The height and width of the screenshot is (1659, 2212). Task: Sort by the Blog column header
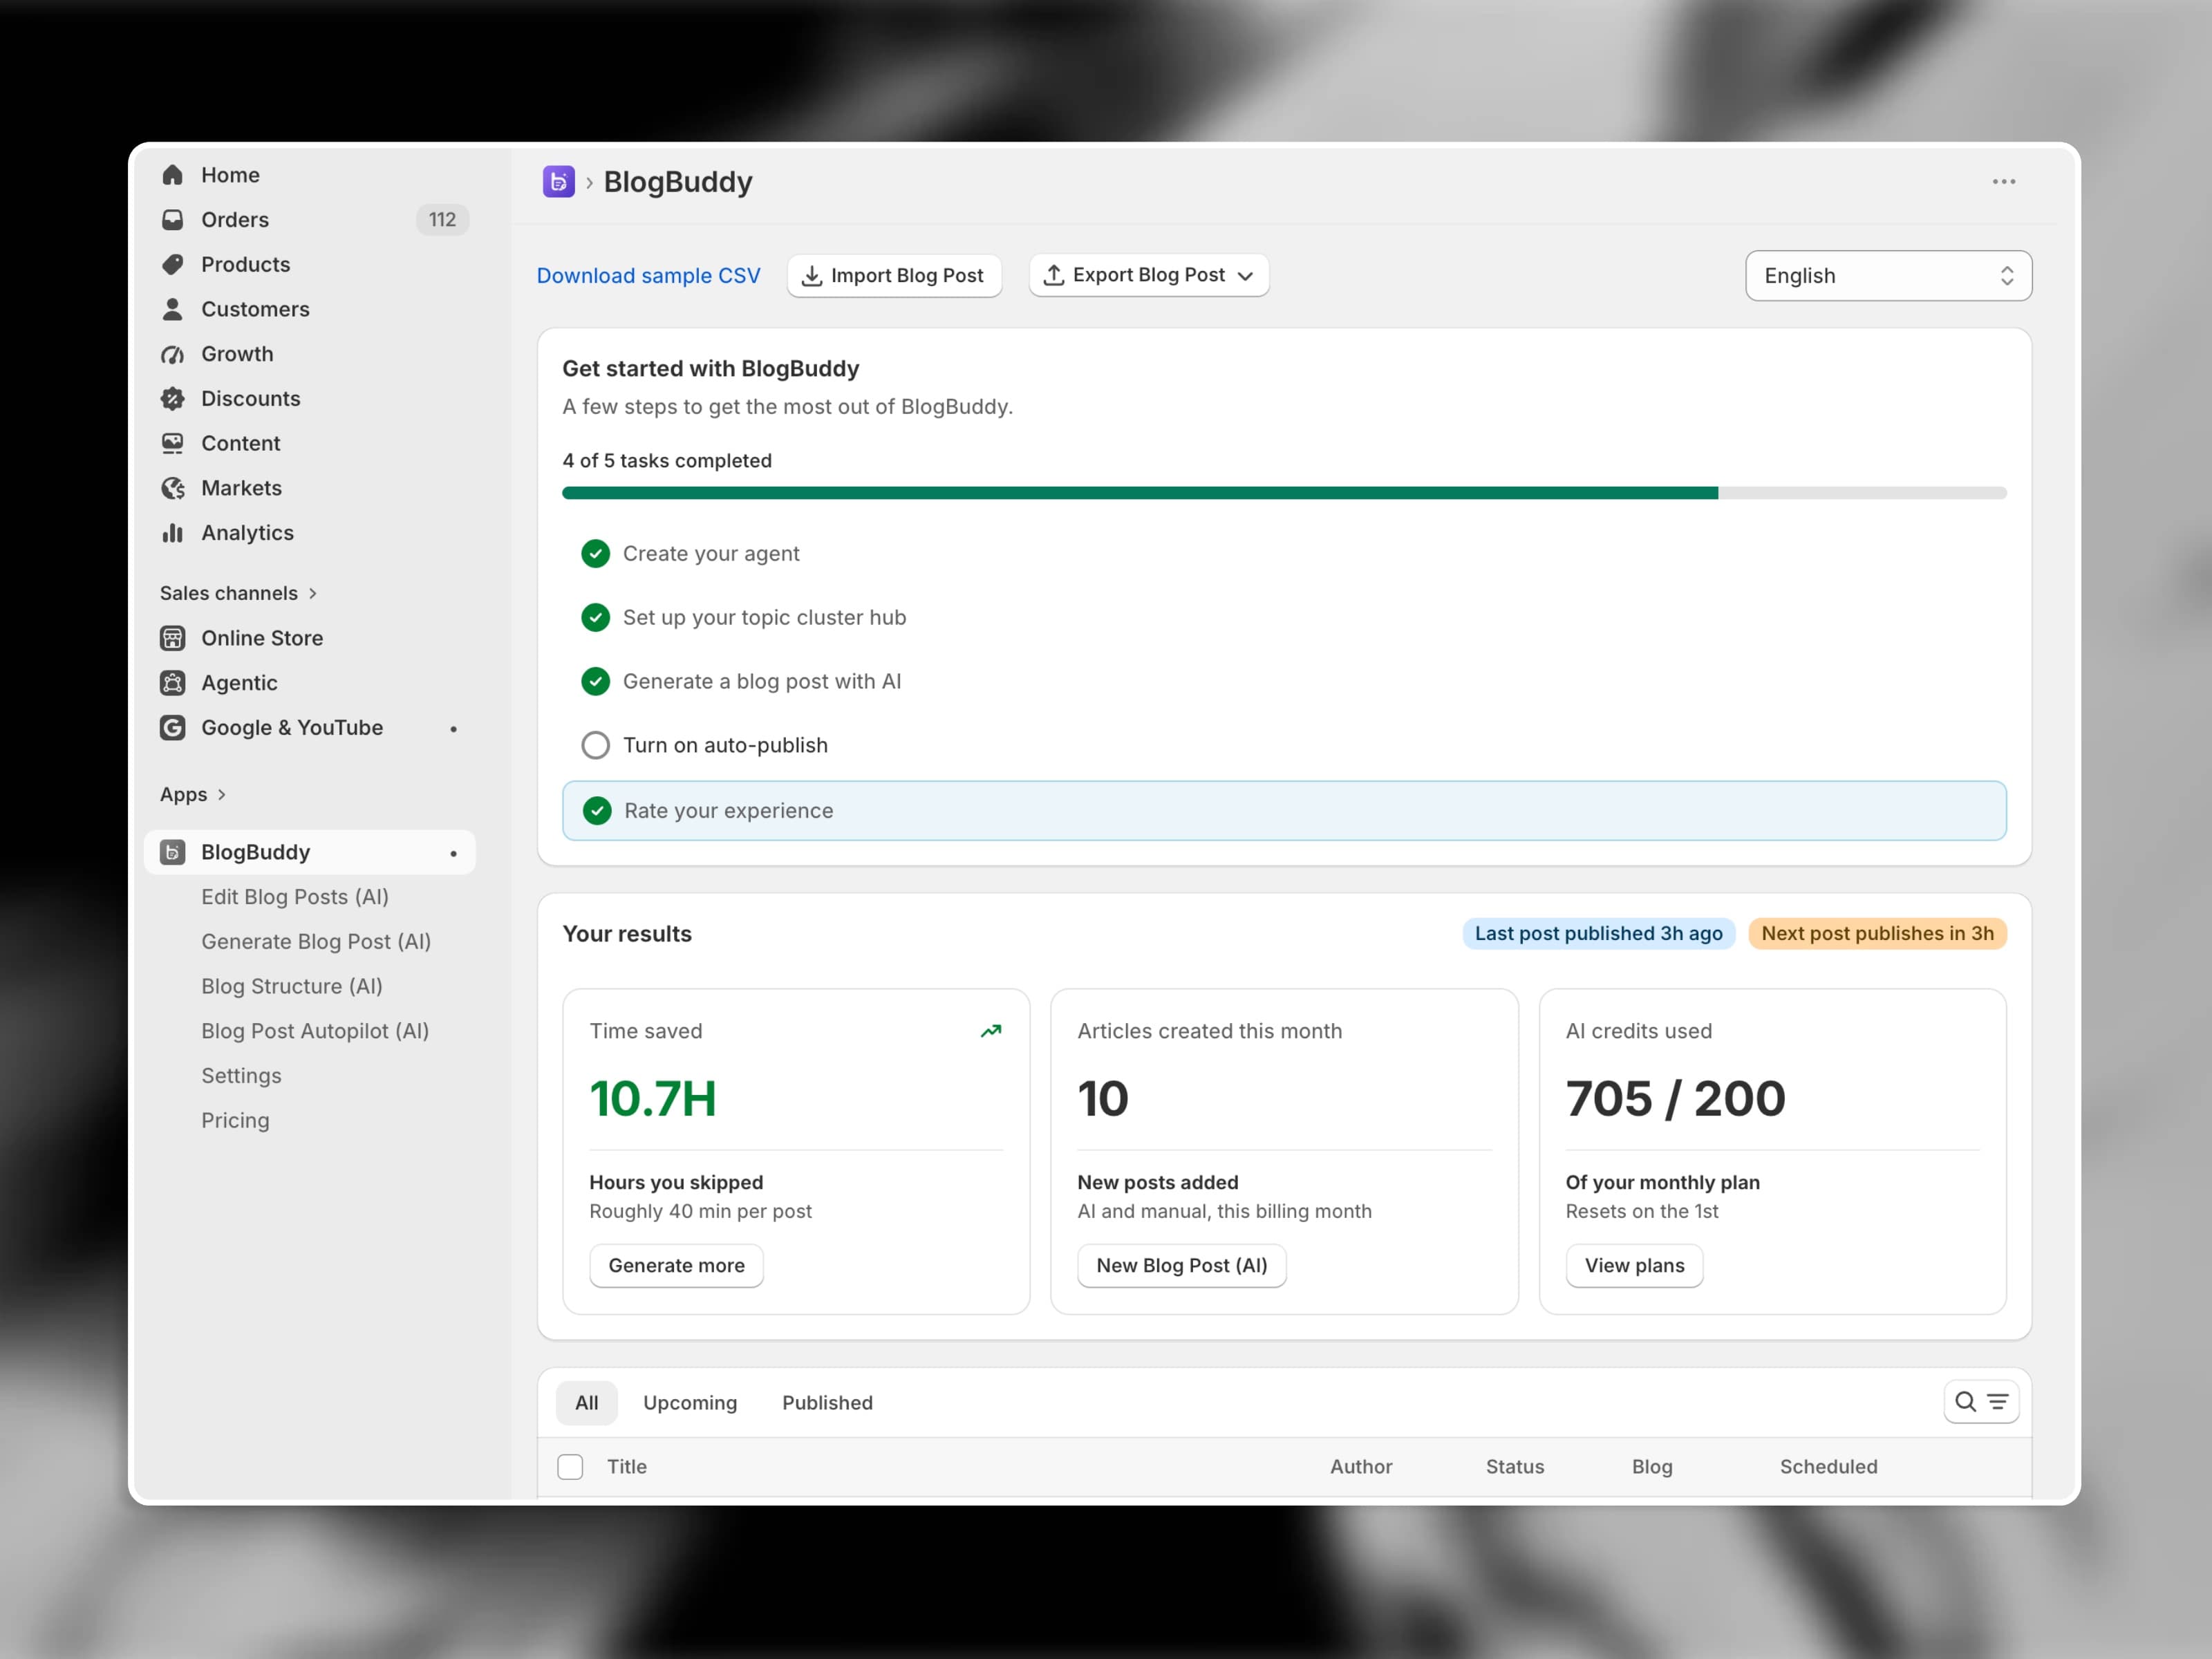pyautogui.click(x=1652, y=1467)
